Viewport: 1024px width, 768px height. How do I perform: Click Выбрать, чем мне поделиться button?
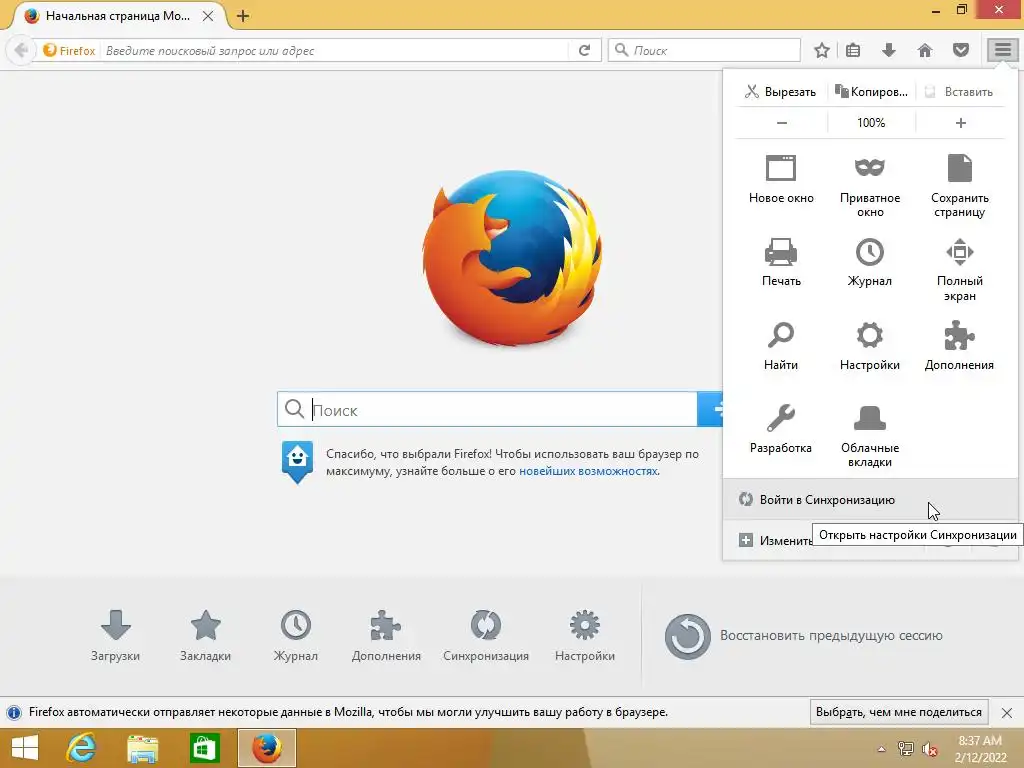coord(899,712)
